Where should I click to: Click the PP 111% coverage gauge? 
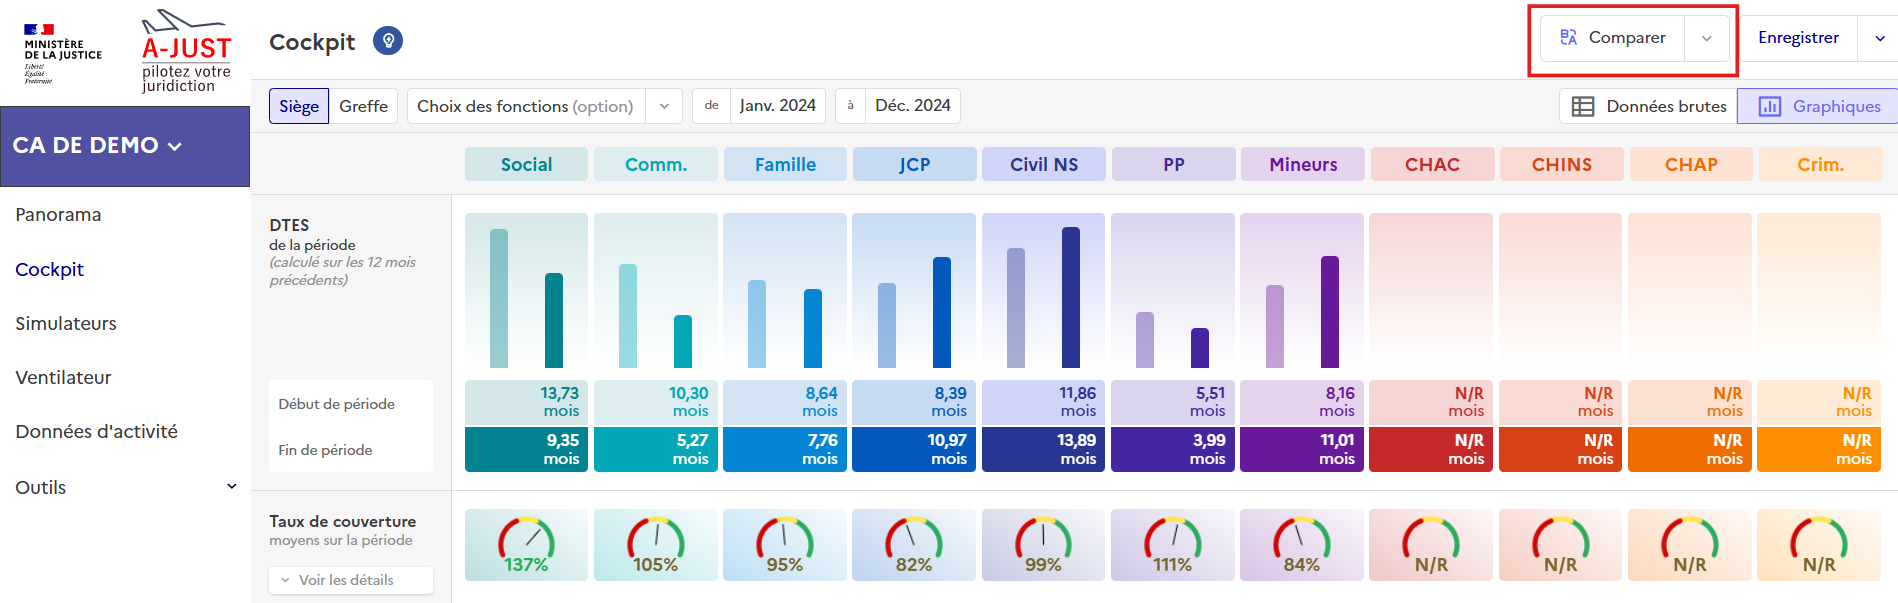coord(1173,545)
